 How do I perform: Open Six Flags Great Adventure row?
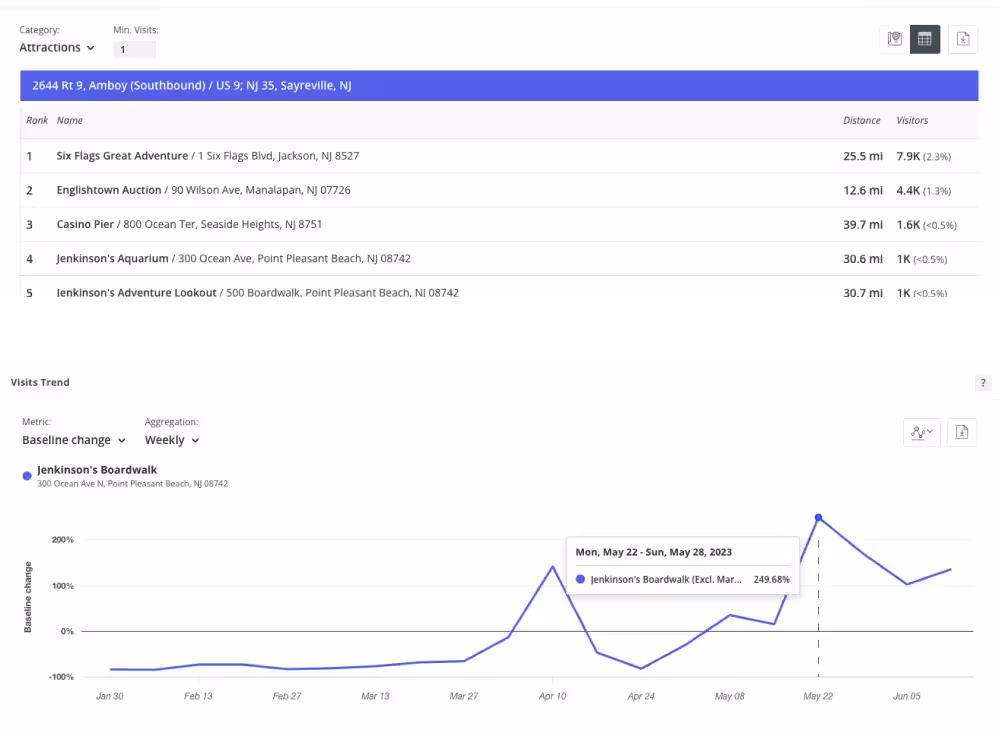point(499,156)
